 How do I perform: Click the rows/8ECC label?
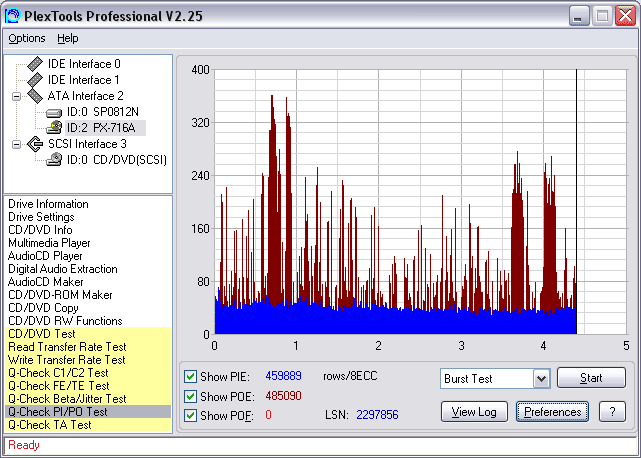350,376
